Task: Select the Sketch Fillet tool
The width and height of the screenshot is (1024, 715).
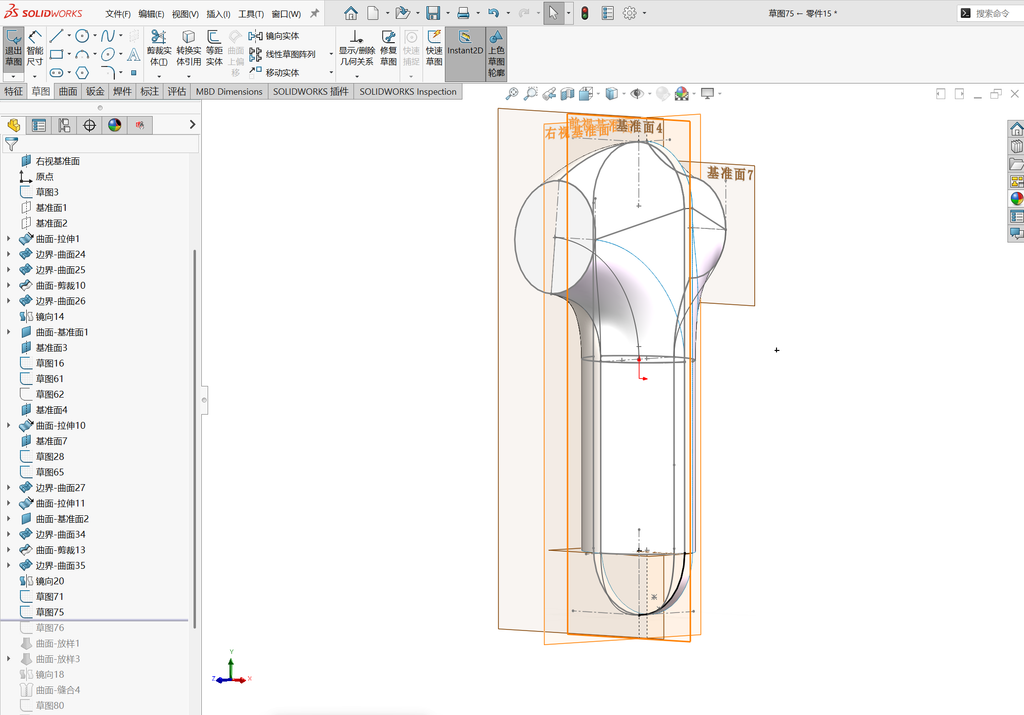Action: click(x=108, y=72)
